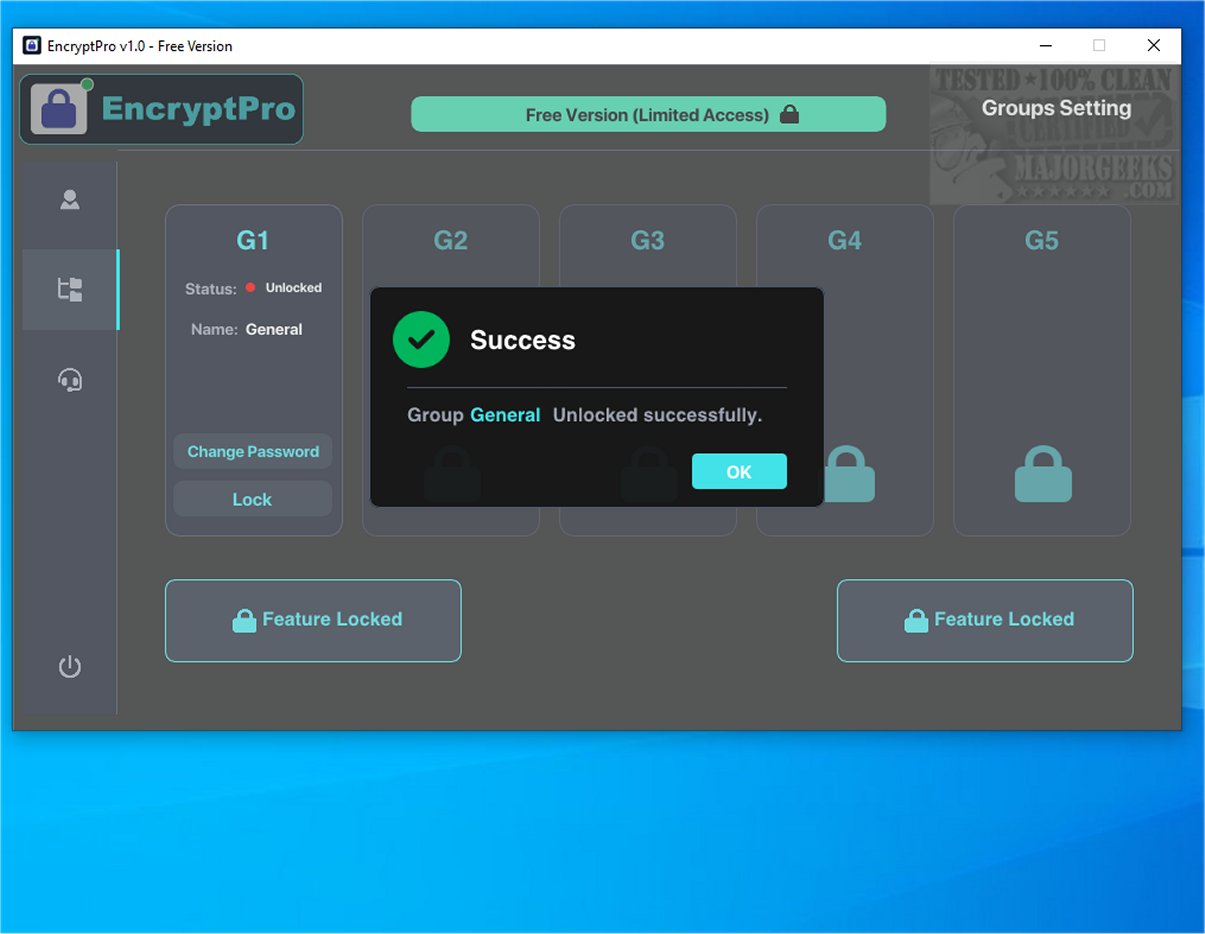Image resolution: width=1205 pixels, height=934 pixels.
Task: Click the G3 padlock icon
Action: point(649,474)
